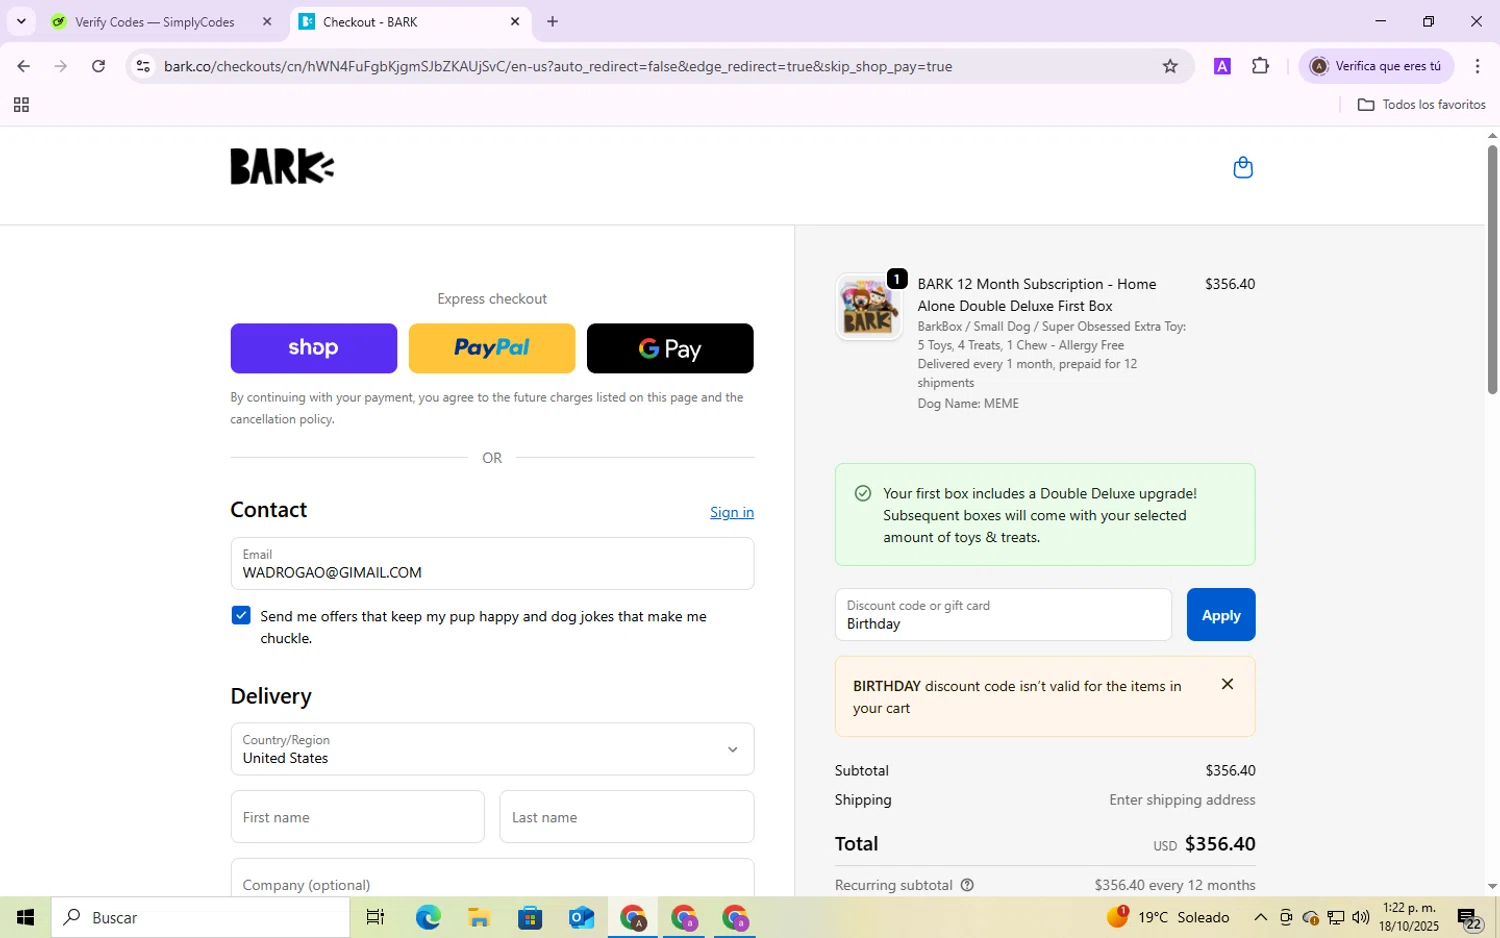This screenshot has width=1500, height=938.
Task: Click the Windows taskbar search box
Action: coord(200,917)
